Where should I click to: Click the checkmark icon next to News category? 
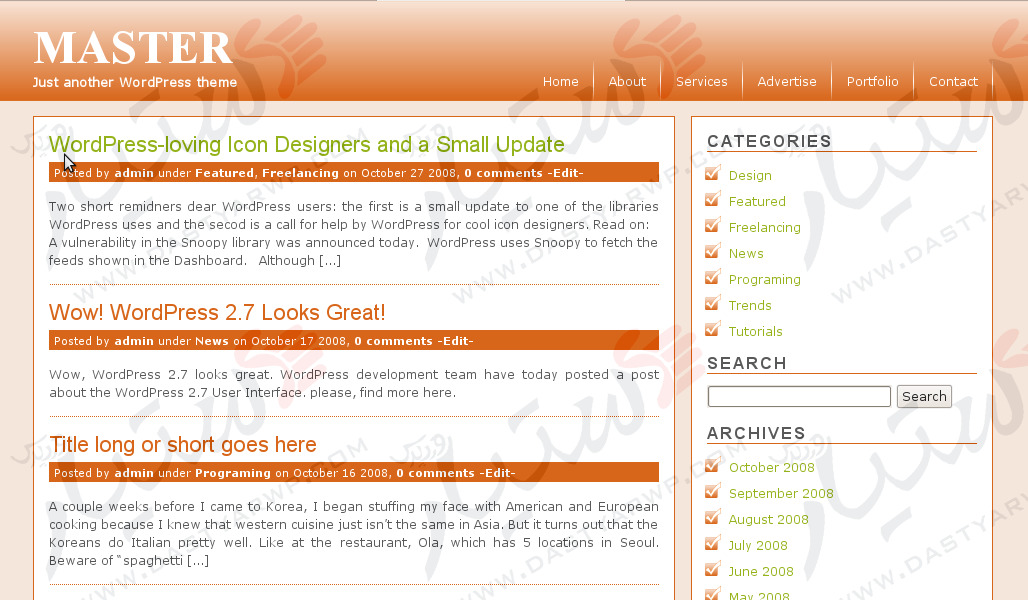(713, 252)
